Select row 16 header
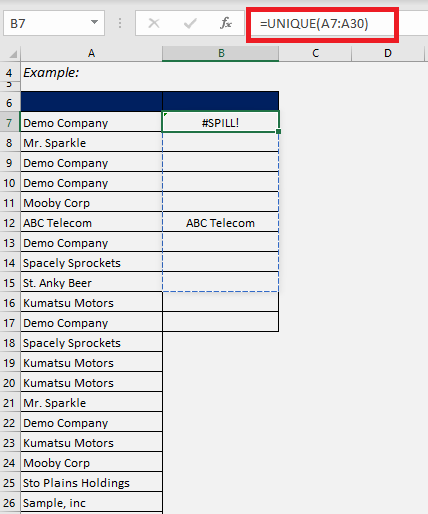Viewport: 428px width, 514px height. coord(9,303)
